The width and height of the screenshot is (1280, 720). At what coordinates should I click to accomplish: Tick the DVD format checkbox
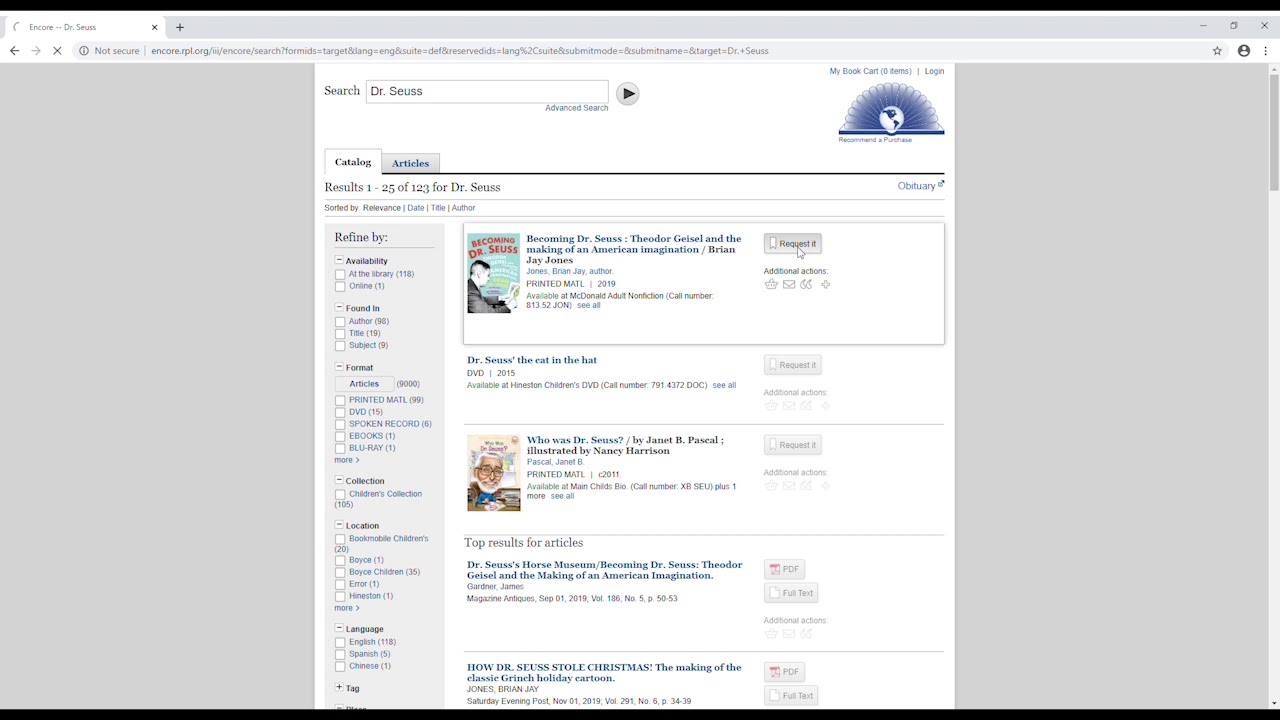coord(340,412)
